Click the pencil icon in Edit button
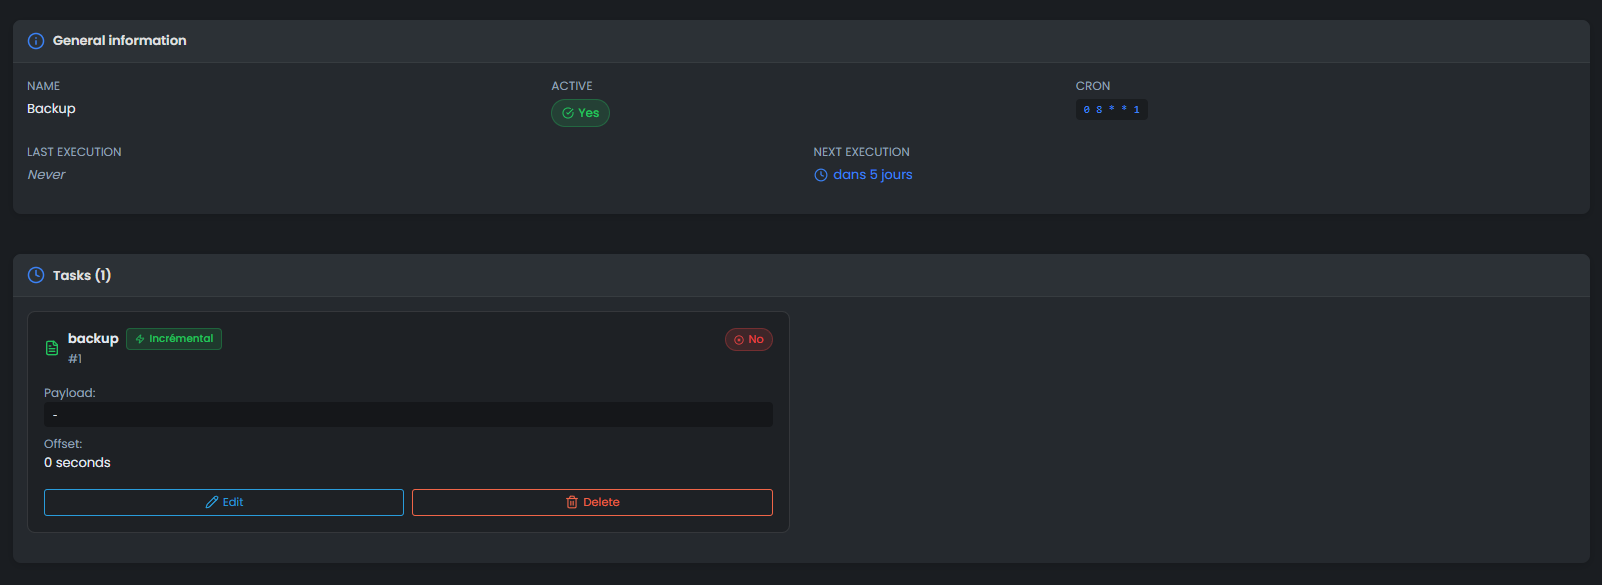 coord(212,502)
